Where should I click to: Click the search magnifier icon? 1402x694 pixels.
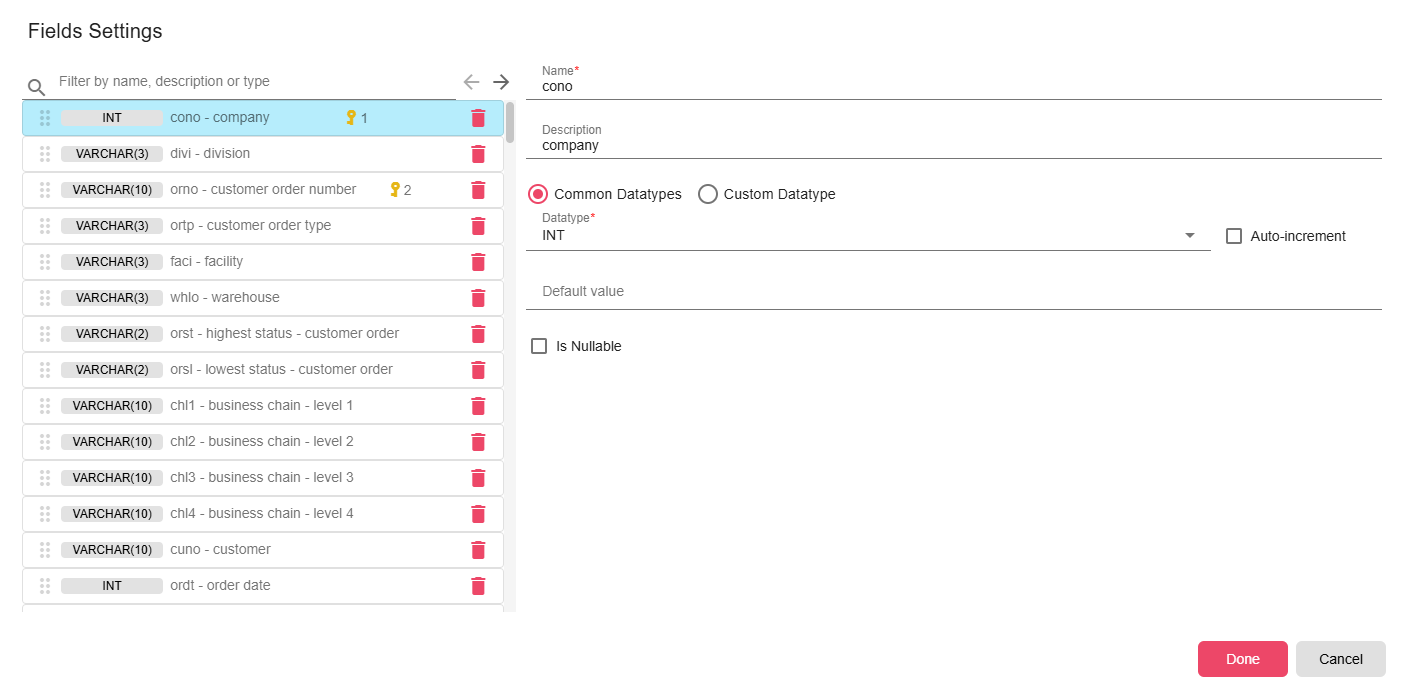point(37,87)
